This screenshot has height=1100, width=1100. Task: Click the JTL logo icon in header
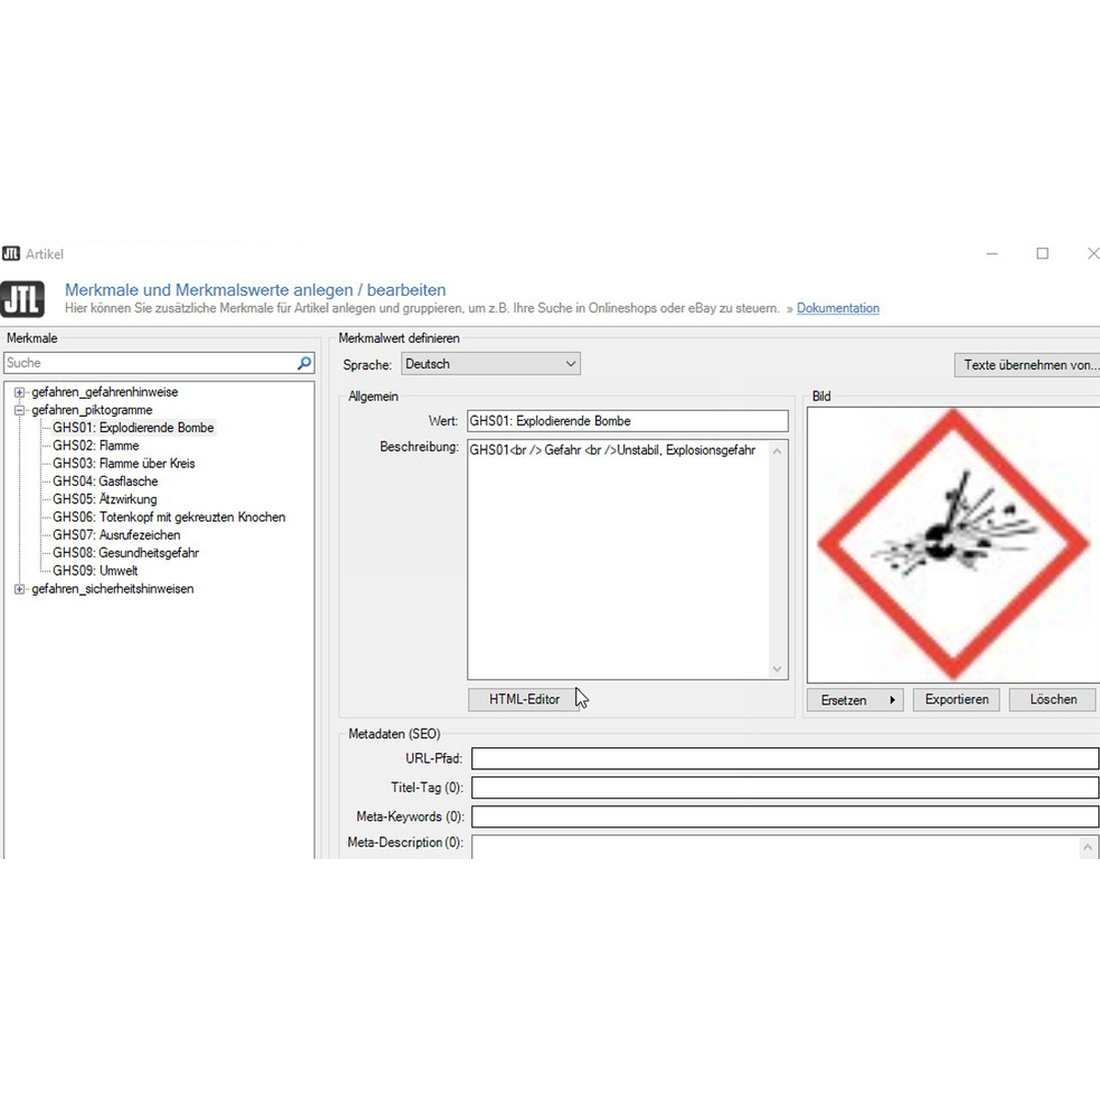click(22, 299)
